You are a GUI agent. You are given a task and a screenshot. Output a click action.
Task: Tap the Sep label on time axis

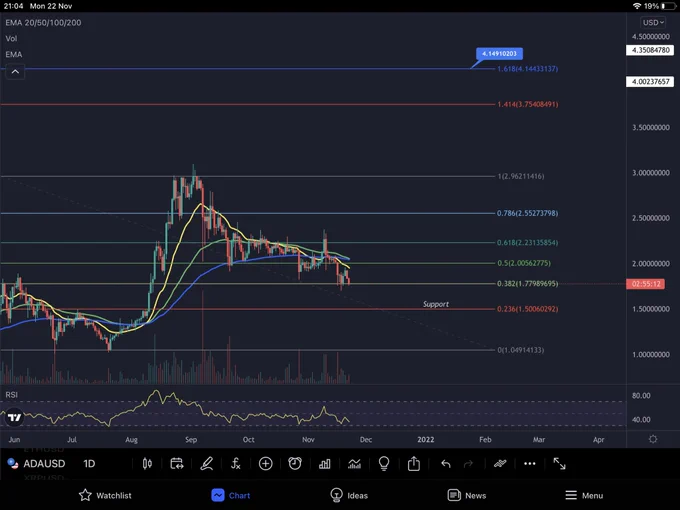191,439
